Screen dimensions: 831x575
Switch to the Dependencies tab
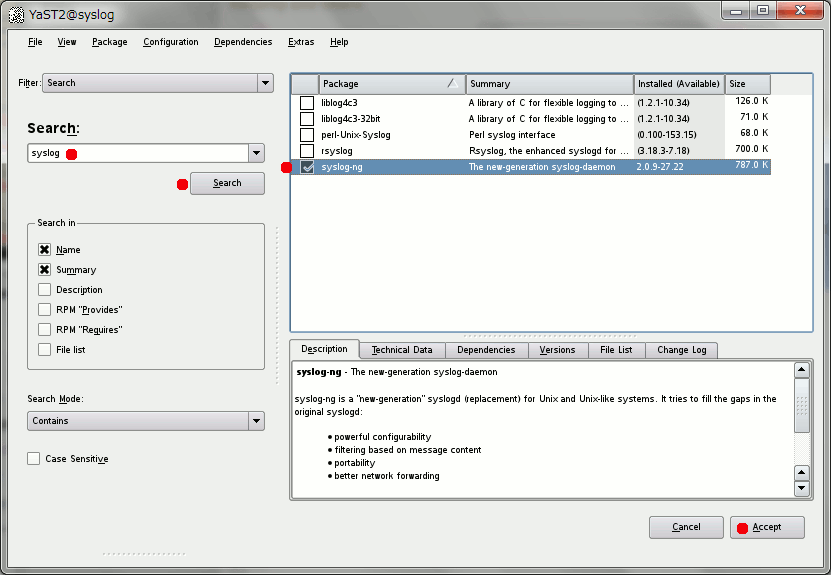pos(486,350)
